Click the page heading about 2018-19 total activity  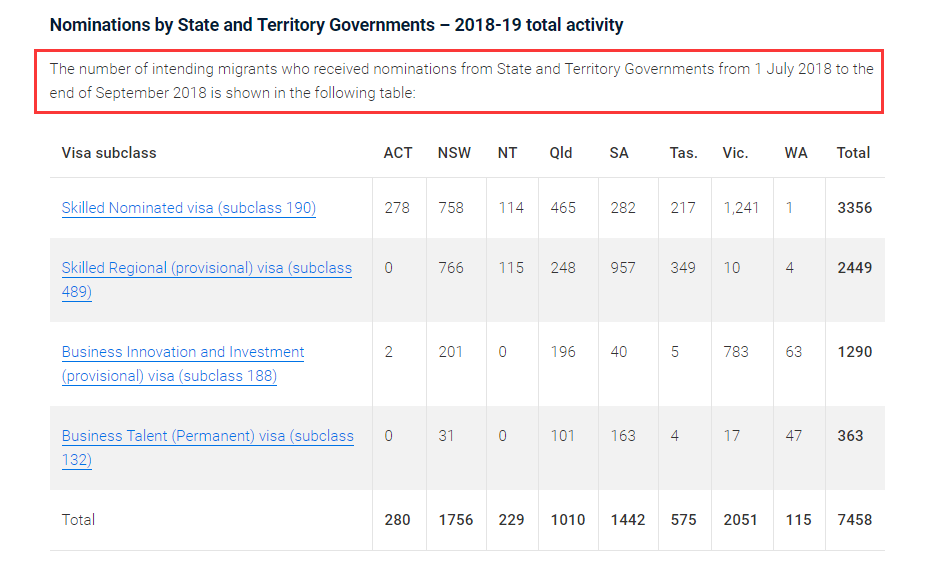[336, 25]
